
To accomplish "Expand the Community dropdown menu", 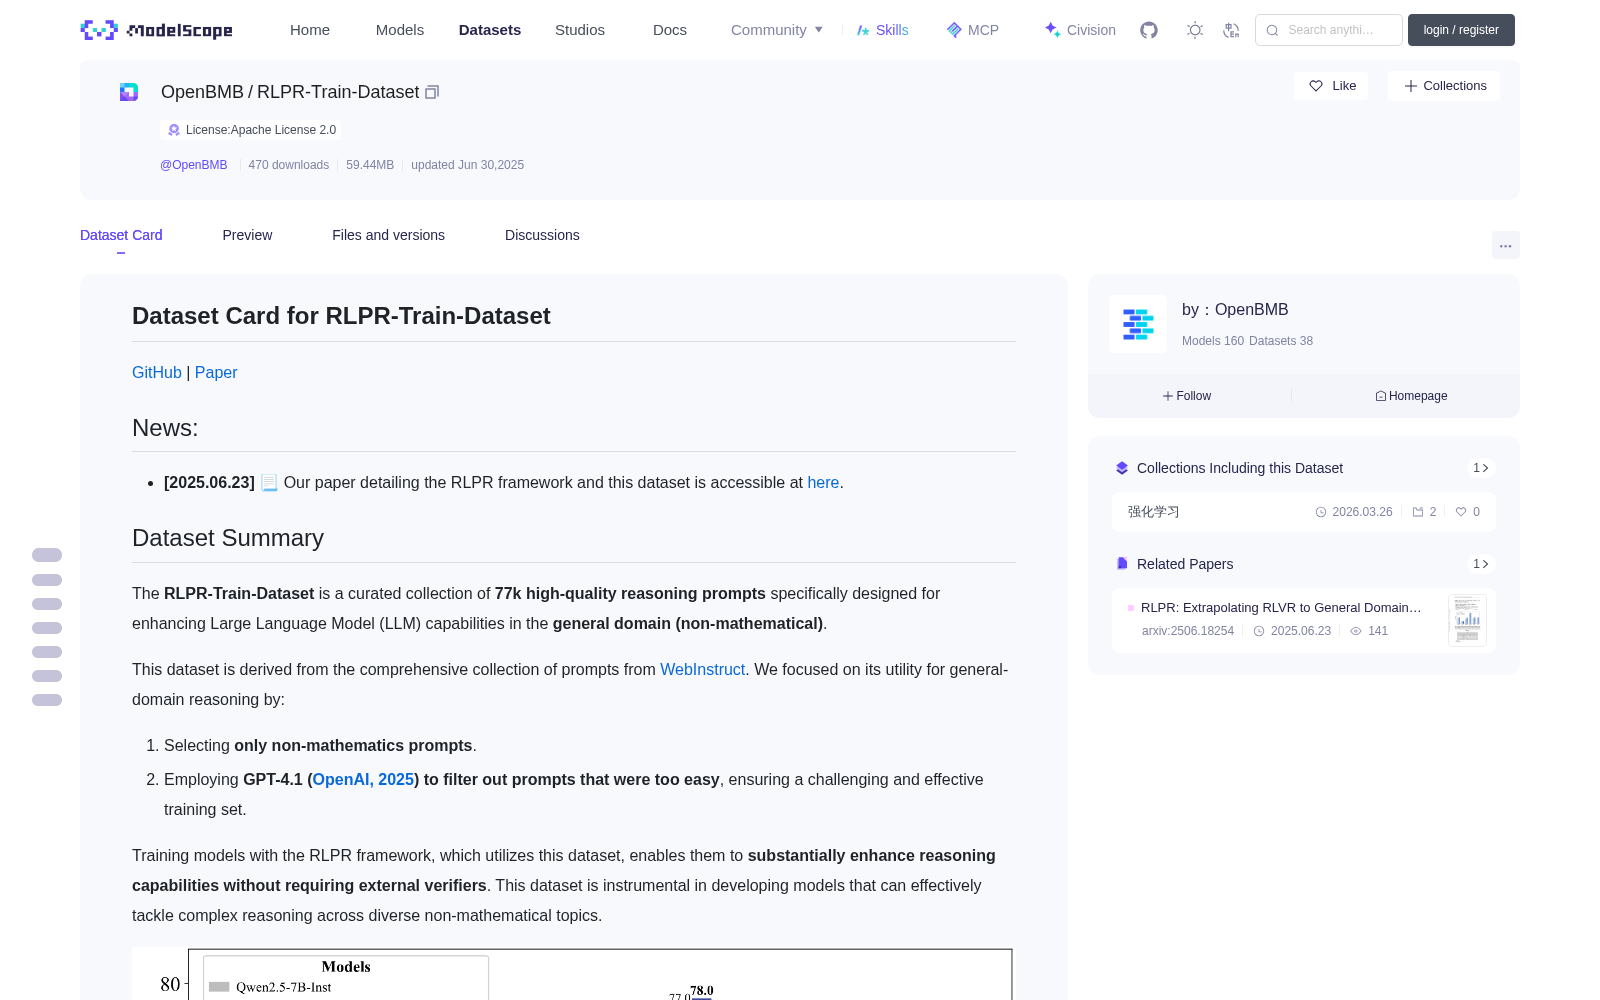I will click(777, 30).
